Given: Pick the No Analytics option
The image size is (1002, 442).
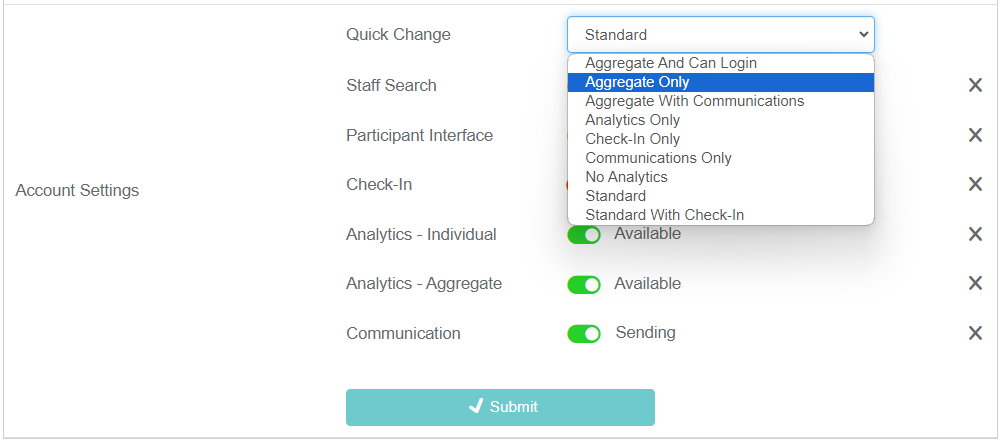Looking at the screenshot, I should click(626, 177).
